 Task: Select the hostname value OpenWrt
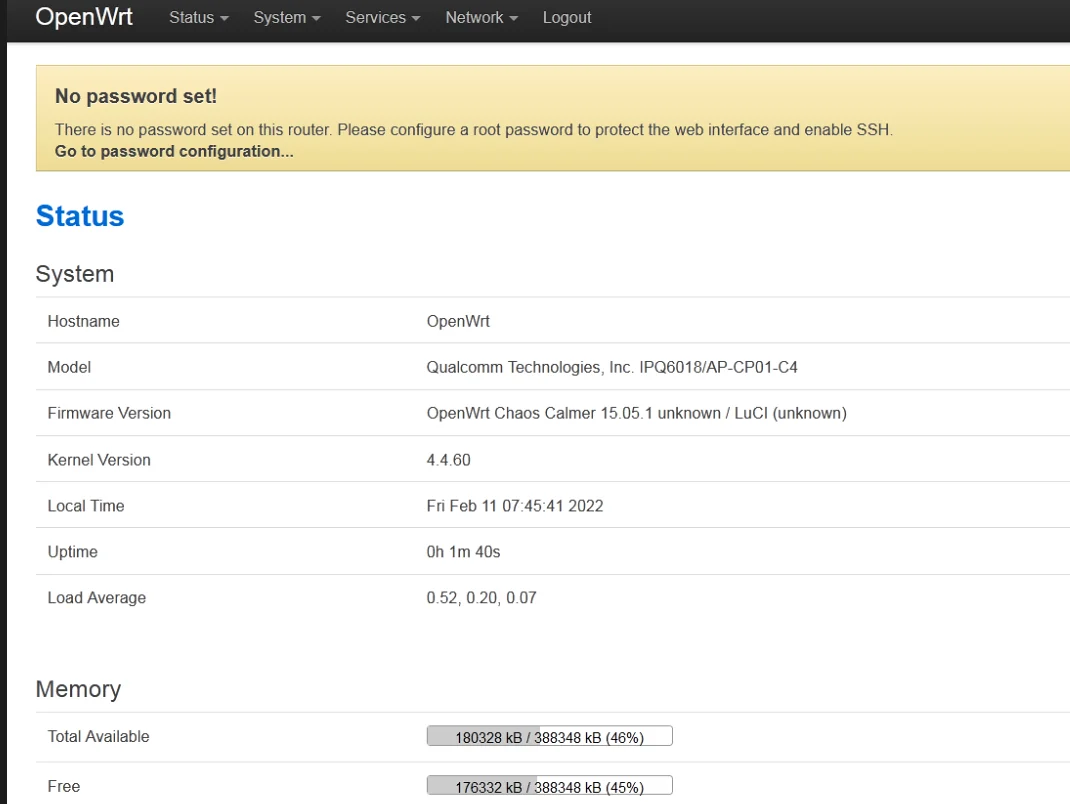458,321
